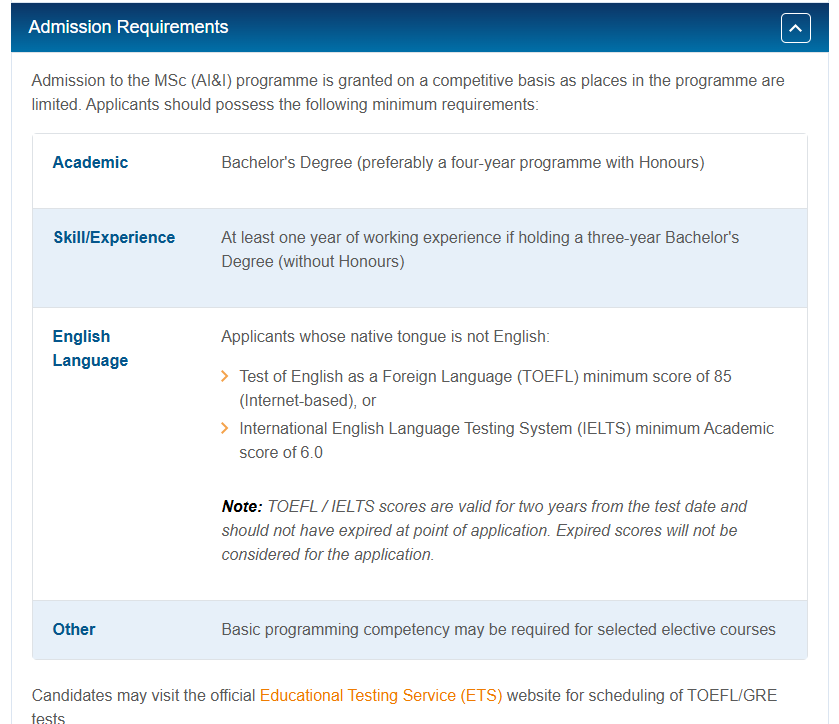Click the orange arrow beside TOEFL requirement
Screen dimensions: 839x724
[225, 377]
